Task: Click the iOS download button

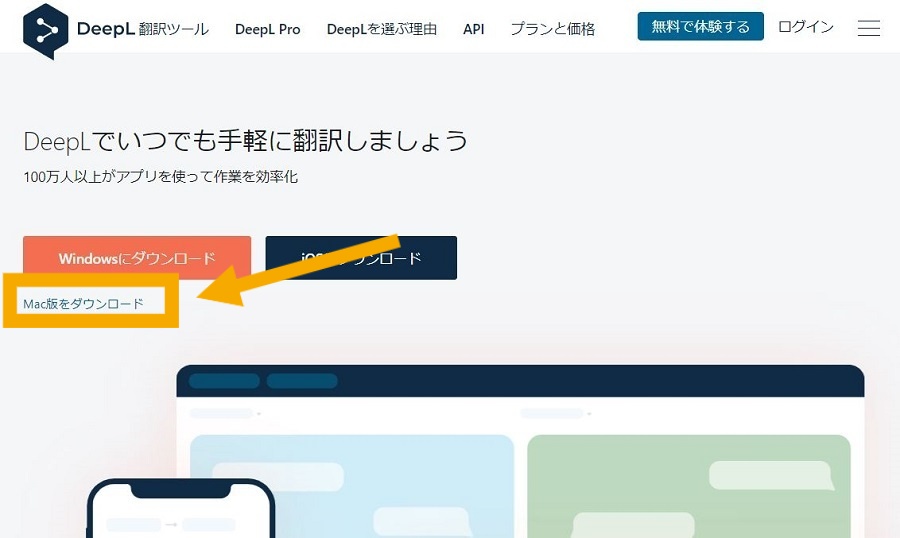Action: (x=361, y=258)
